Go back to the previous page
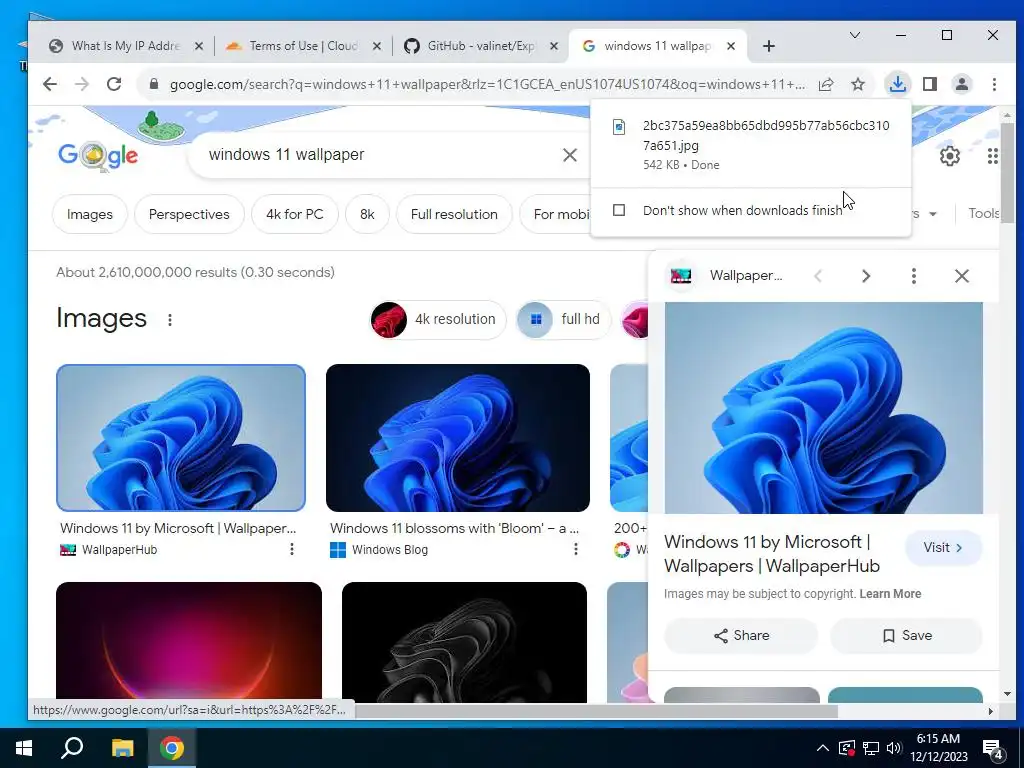 pyautogui.click(x=50, y=84)
